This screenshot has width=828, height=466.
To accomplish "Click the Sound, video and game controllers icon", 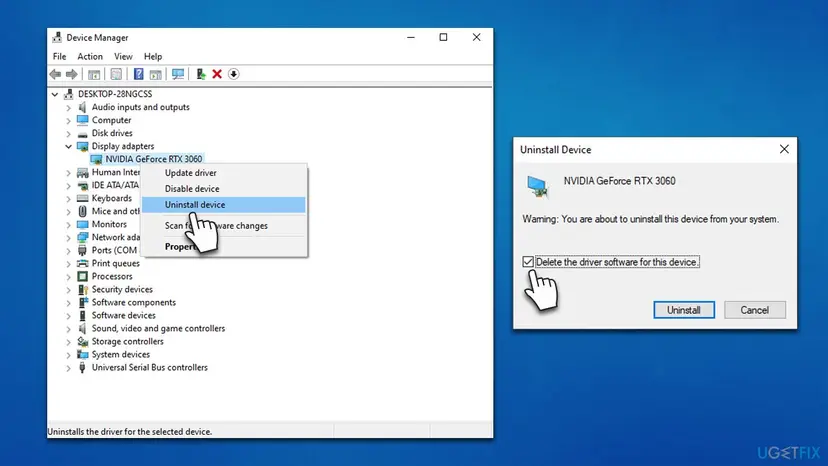I will click(82, 329).
